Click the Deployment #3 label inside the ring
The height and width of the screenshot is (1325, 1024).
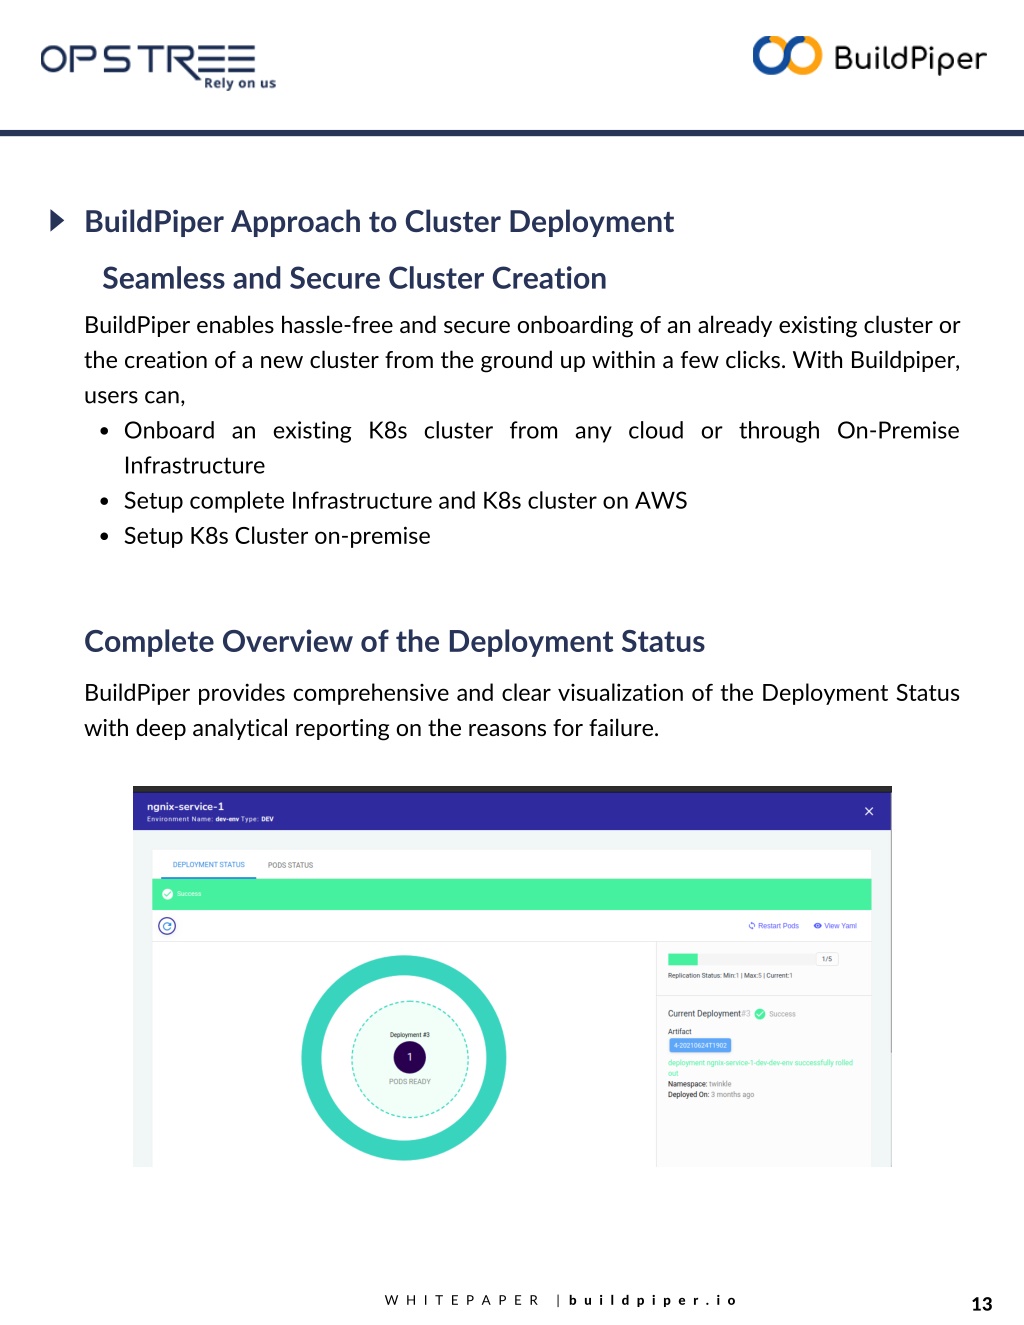(410, 1035)
